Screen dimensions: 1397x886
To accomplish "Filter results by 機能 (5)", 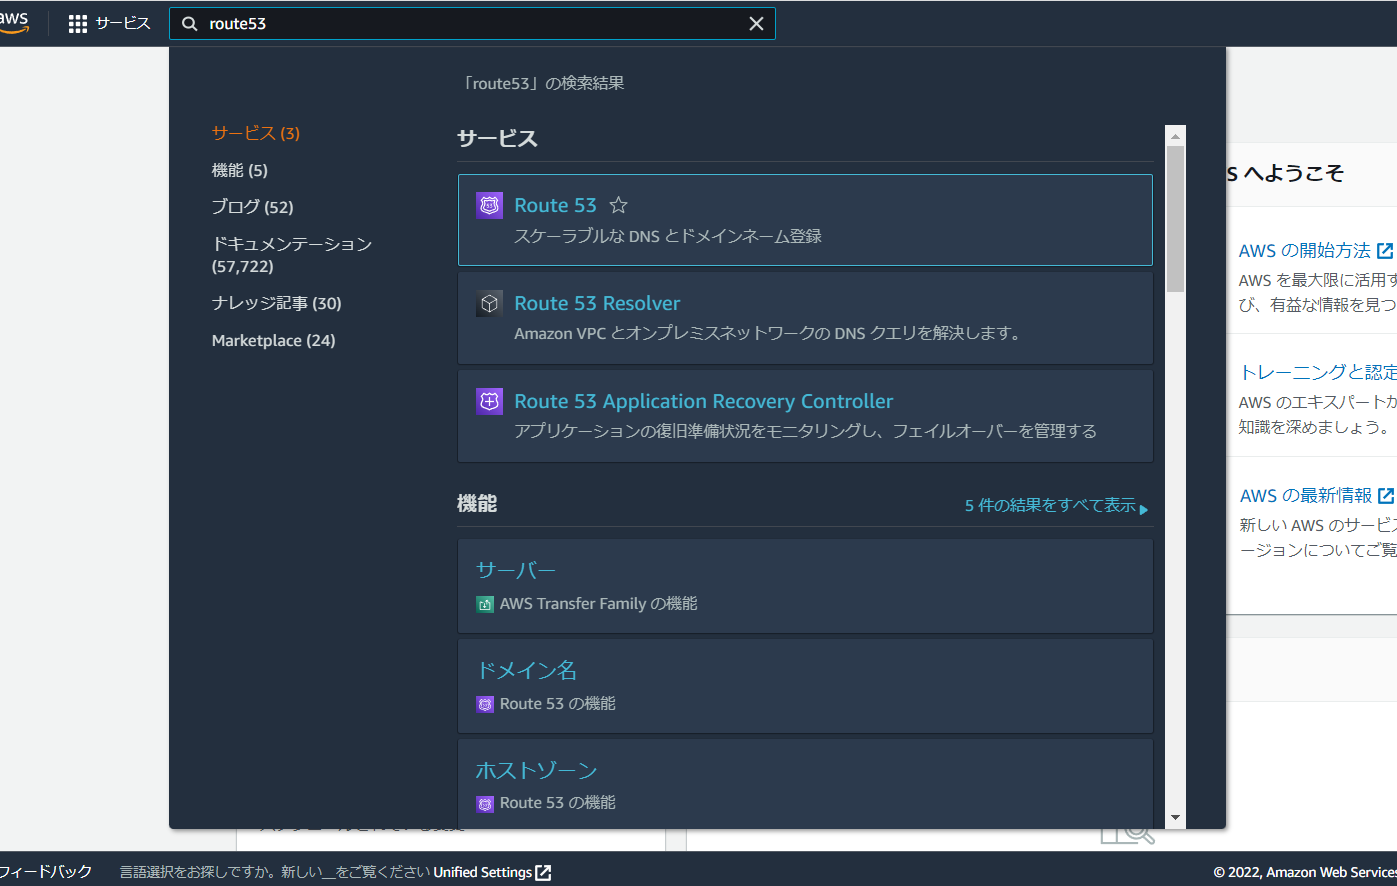I will pyautogui.click(x=239, y=170).
